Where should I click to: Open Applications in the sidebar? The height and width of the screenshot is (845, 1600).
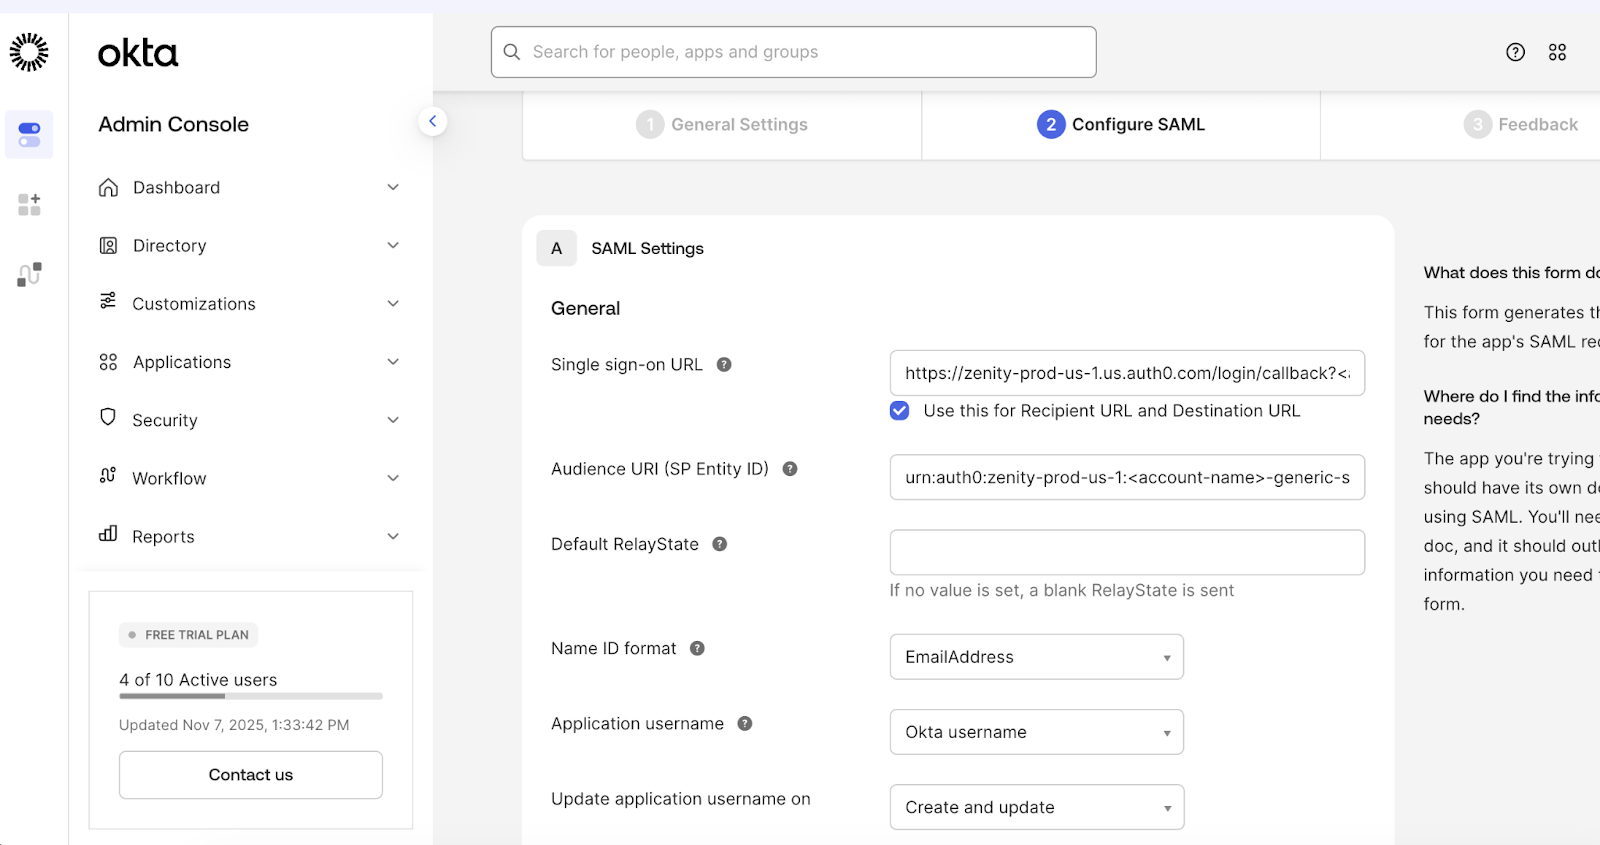pos(250,362)
